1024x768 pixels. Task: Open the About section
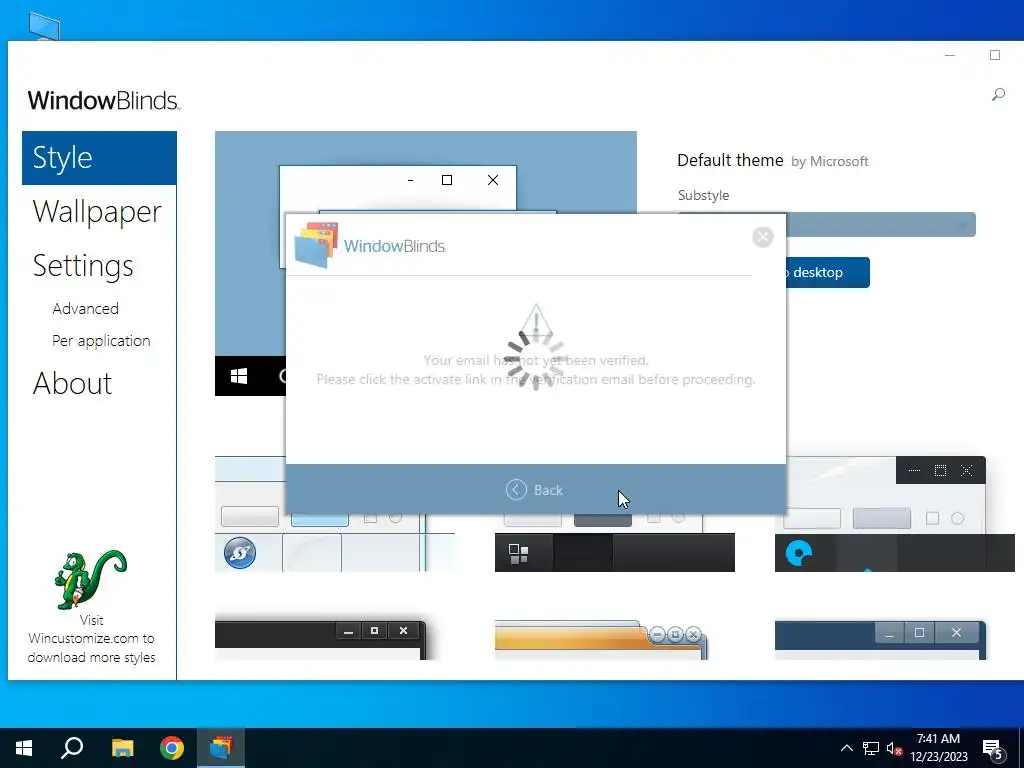click(72, 383)
